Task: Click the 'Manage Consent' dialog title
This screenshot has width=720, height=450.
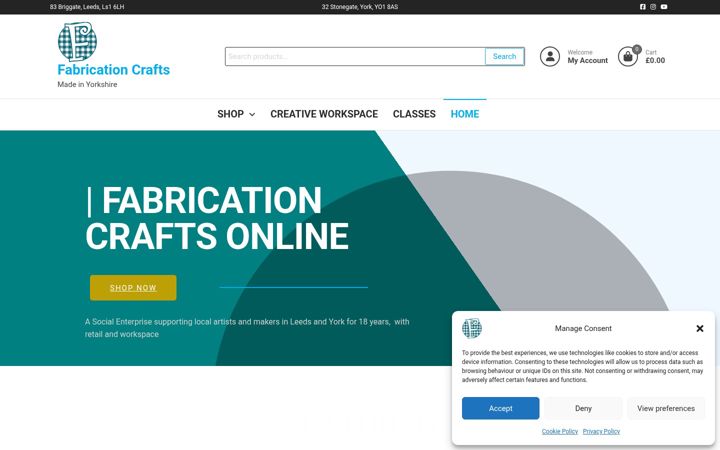Action: (583, 328)
